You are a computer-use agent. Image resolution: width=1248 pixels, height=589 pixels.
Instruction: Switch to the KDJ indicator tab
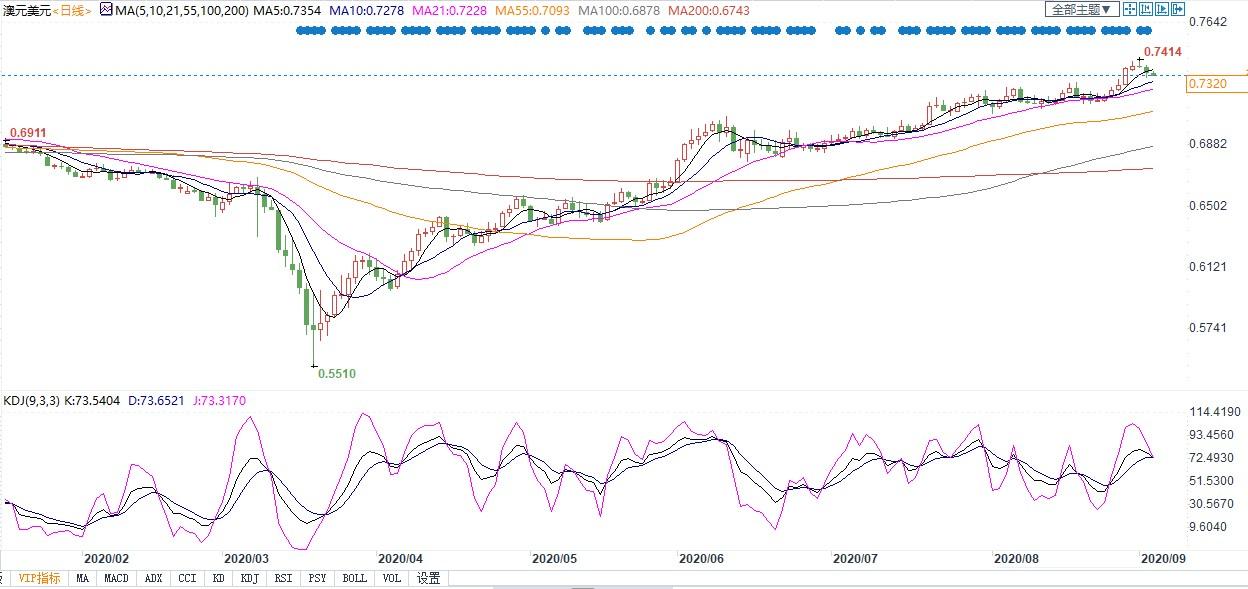coord(250,578)
